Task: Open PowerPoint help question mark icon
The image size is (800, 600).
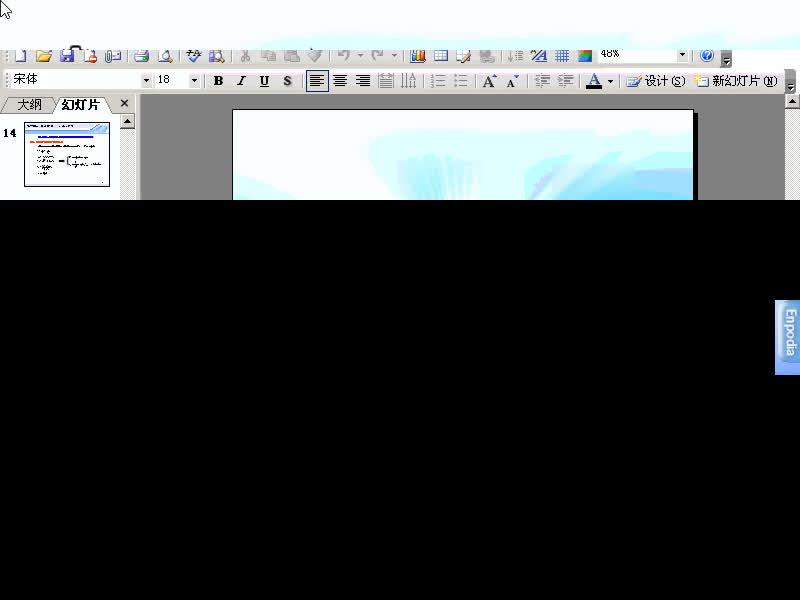Action: (x=707, y=55)
